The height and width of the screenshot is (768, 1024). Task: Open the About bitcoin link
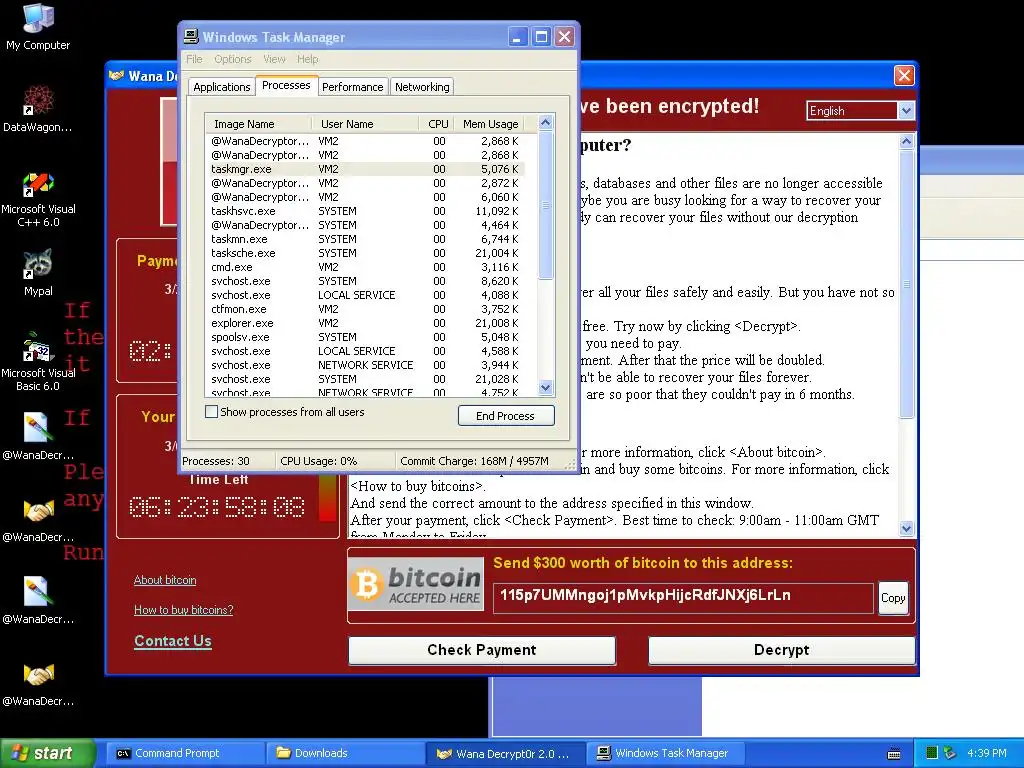click(x=165, y=580)
